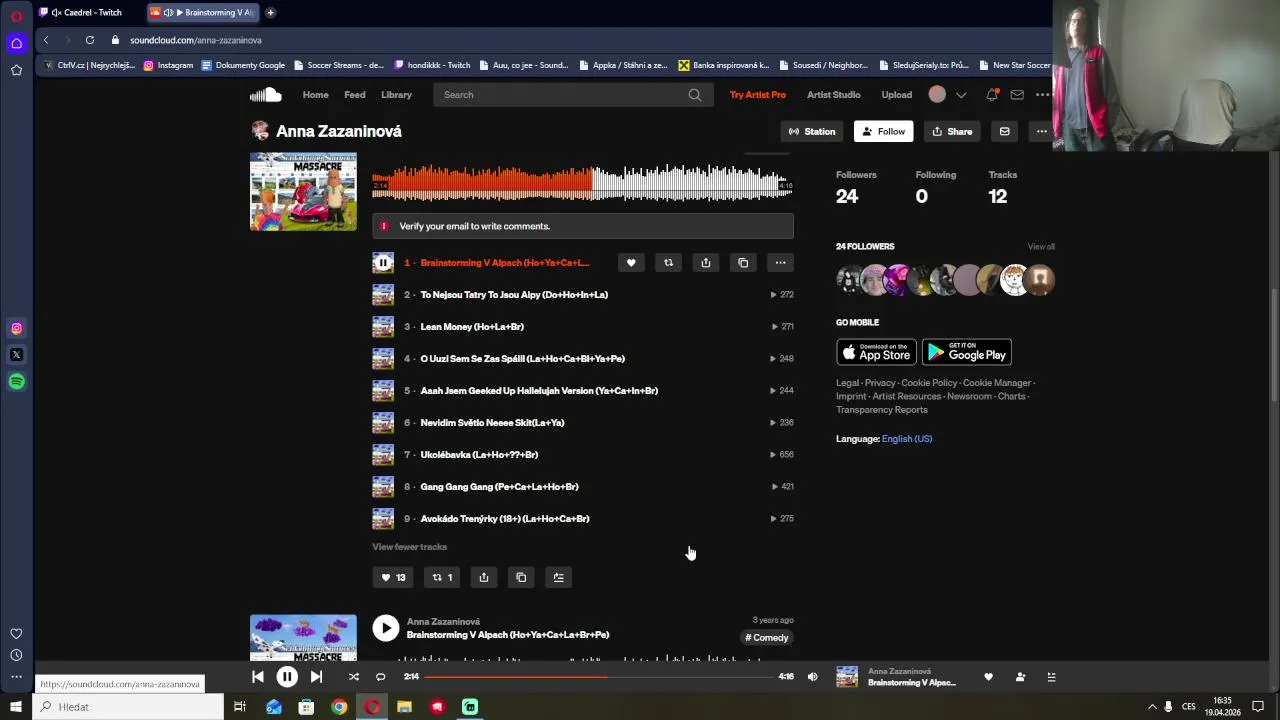Open profile more options menu
1280x720 pixels.
(x=1041, y=131)
